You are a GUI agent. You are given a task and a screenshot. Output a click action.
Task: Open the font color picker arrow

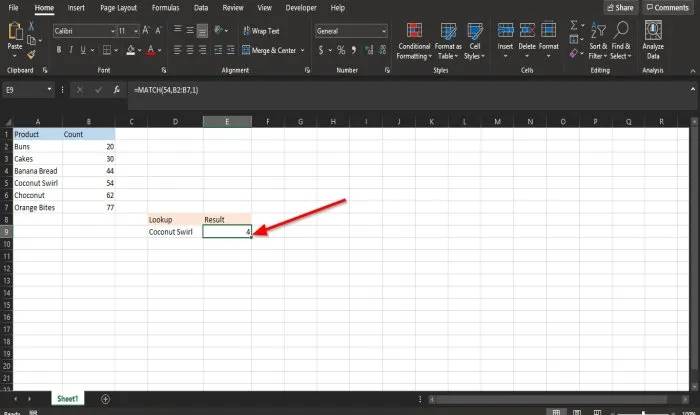point(160,50)
